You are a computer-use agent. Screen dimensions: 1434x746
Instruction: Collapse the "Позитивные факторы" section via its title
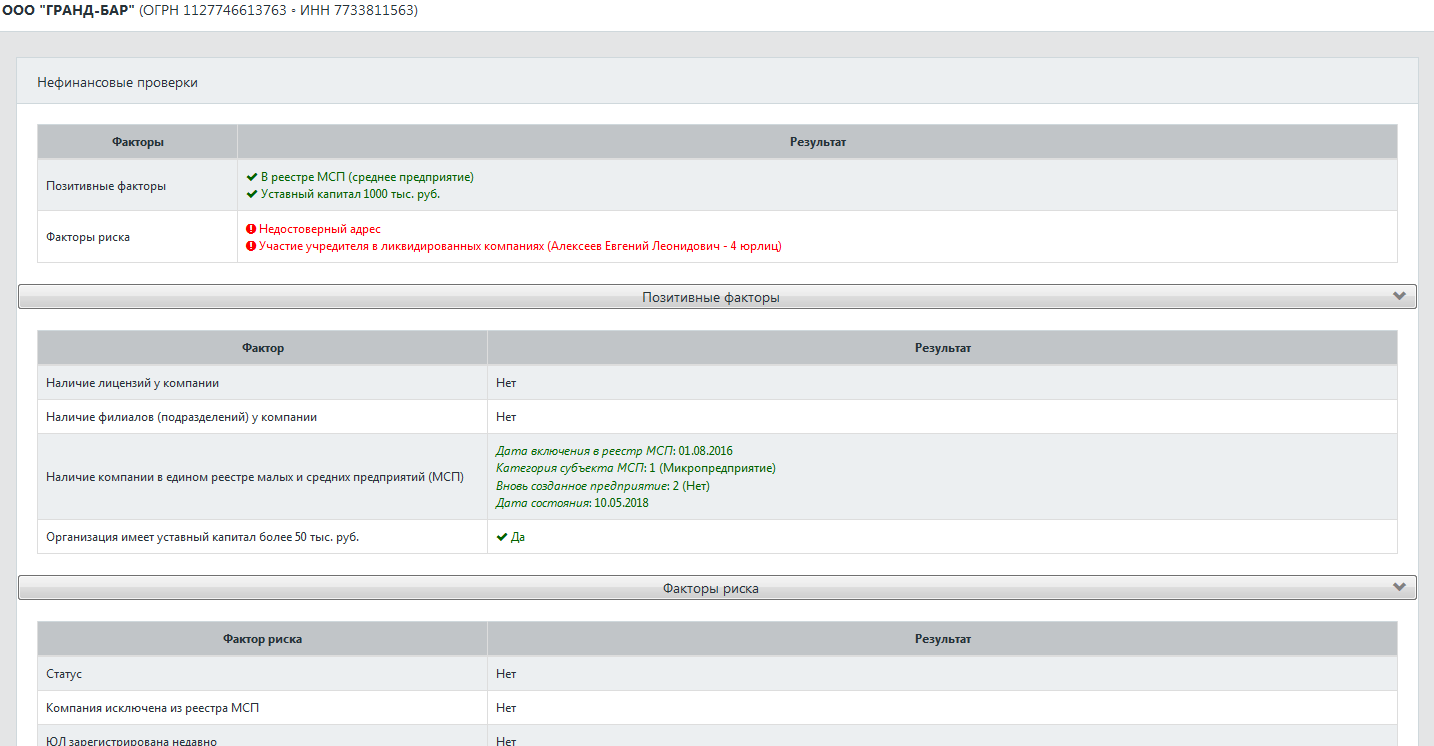(710, 298)
